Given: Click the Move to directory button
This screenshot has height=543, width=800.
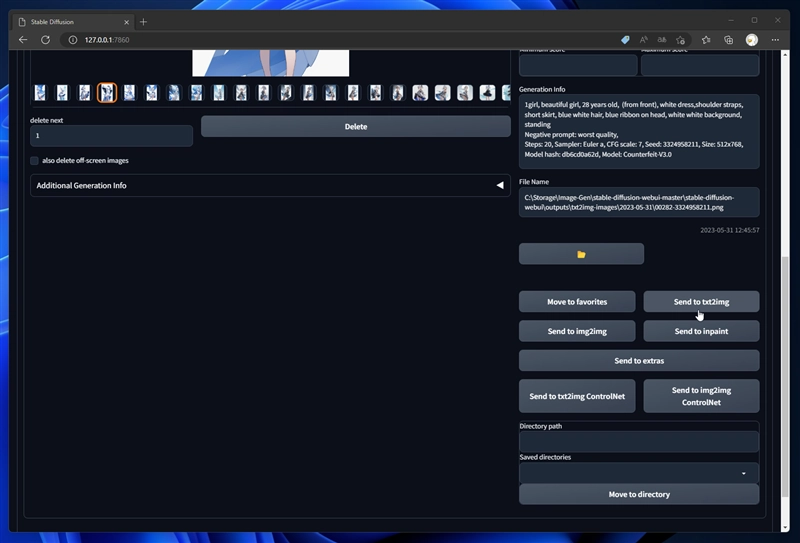Looking at the screenshot, I should 639,494.
